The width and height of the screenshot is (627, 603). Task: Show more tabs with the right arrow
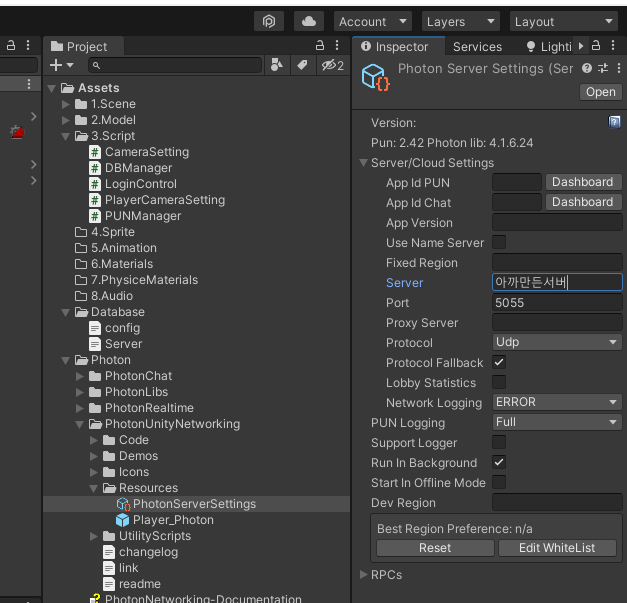coord(581,46)
